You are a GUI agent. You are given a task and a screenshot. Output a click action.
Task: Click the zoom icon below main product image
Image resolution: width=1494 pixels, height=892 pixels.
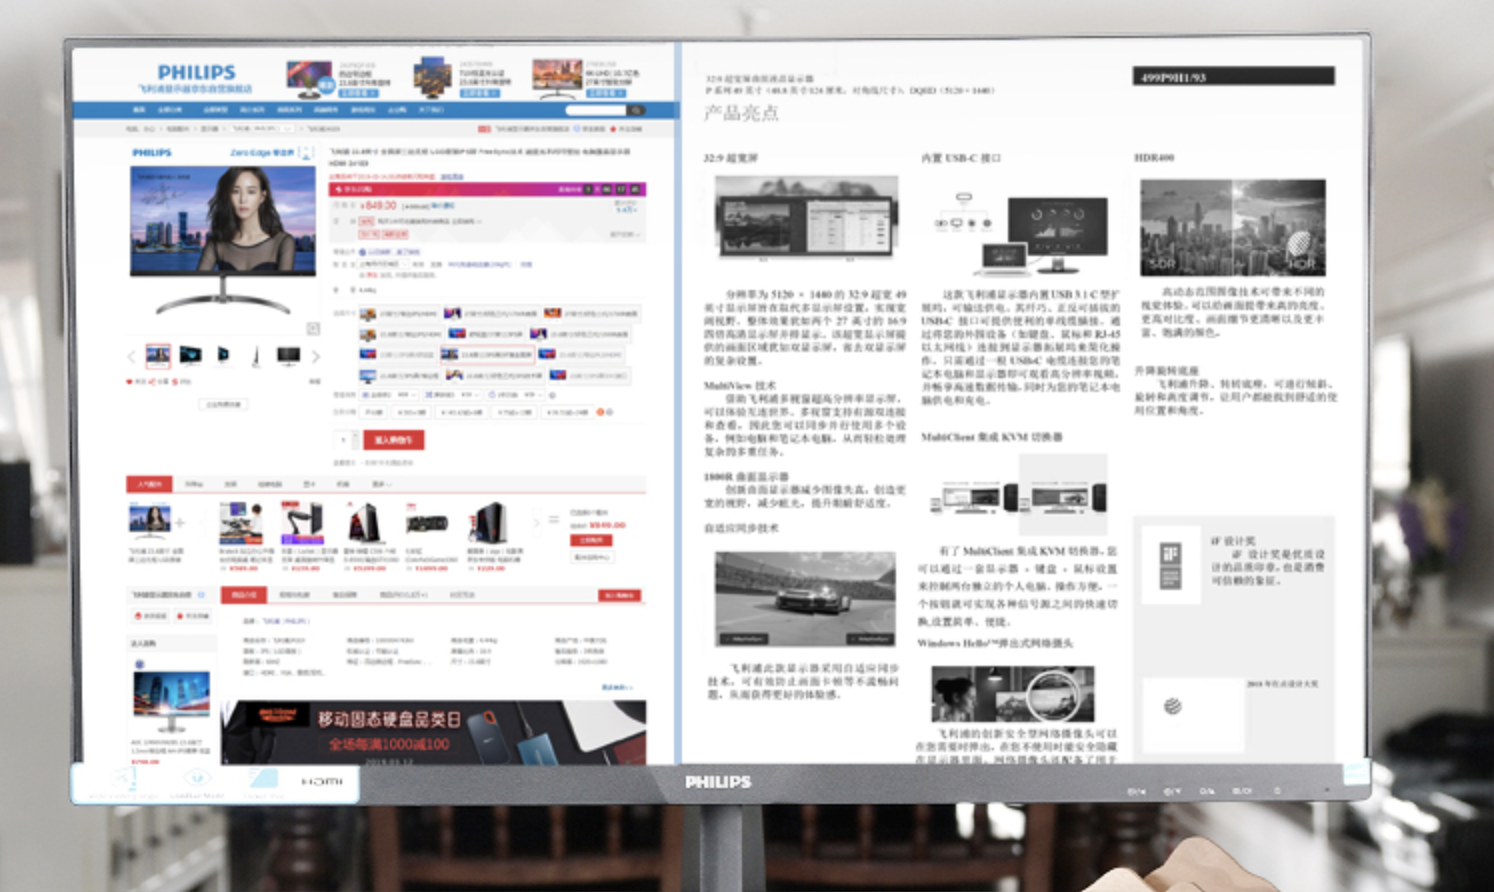[x=313, y=328]
